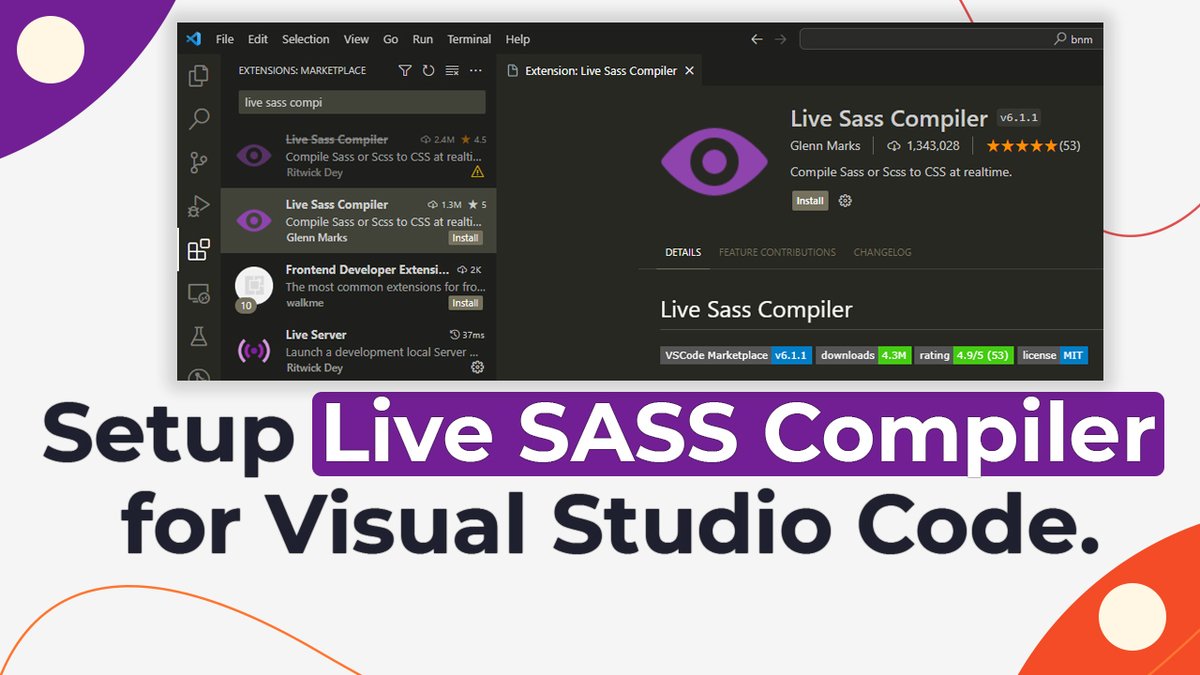Close the Live Sass Compiler editor tab
Viewport: 1200px width, 675px height.
(689, 71)
